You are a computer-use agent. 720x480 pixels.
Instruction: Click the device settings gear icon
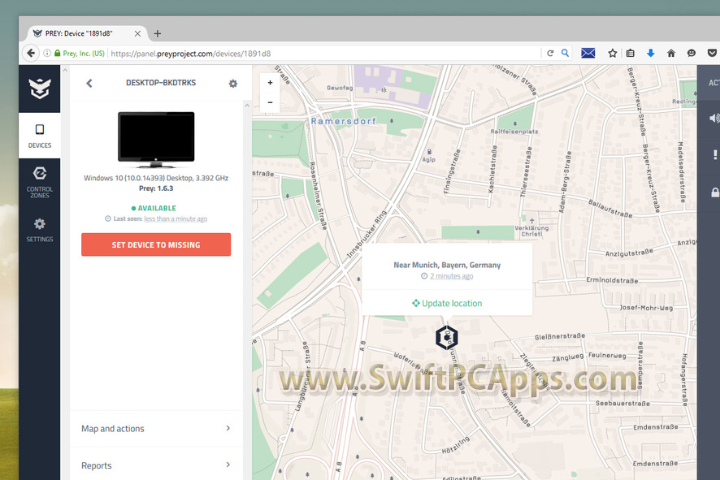[233, 84]
